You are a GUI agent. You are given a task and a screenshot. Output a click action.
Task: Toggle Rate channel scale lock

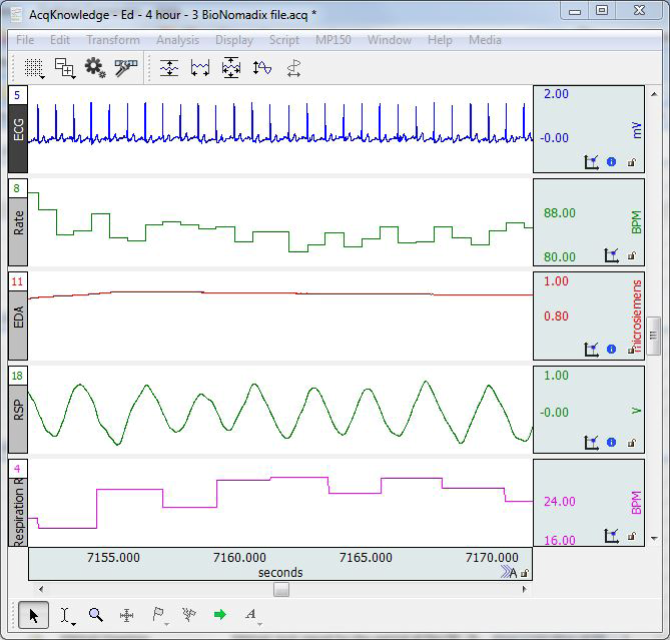coord(632,255)
